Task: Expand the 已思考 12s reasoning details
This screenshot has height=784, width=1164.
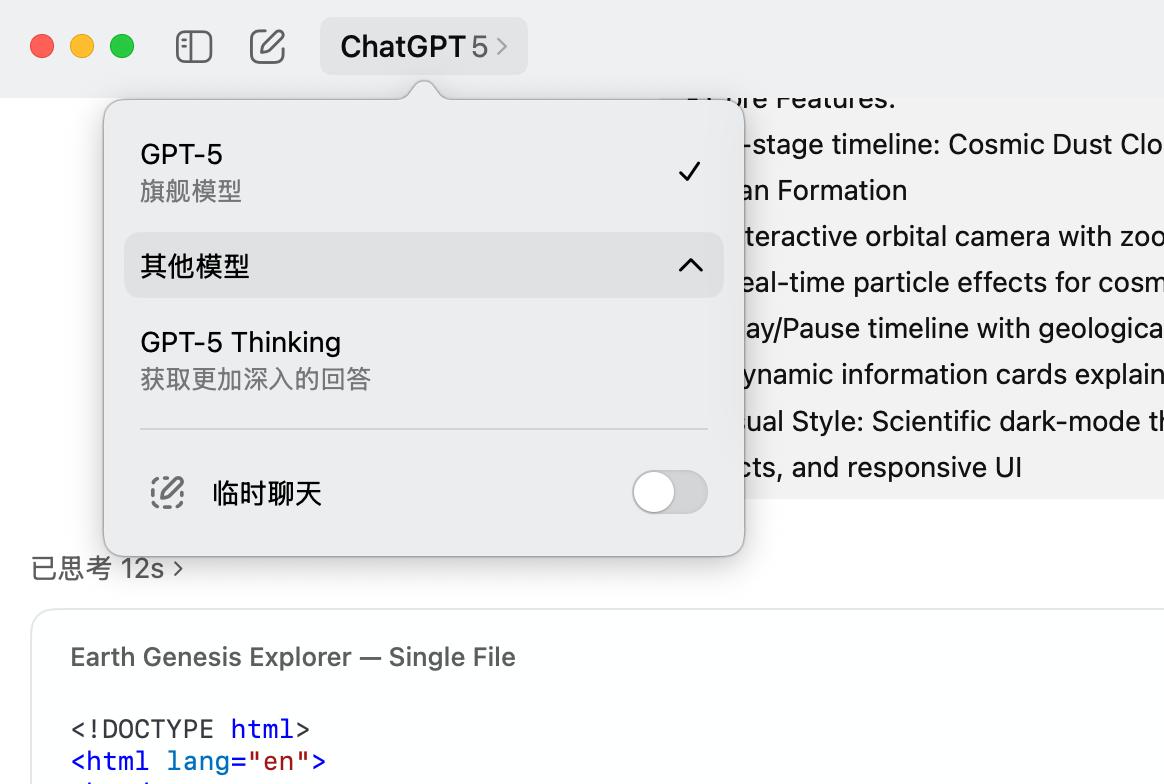Action: (107, 569)
